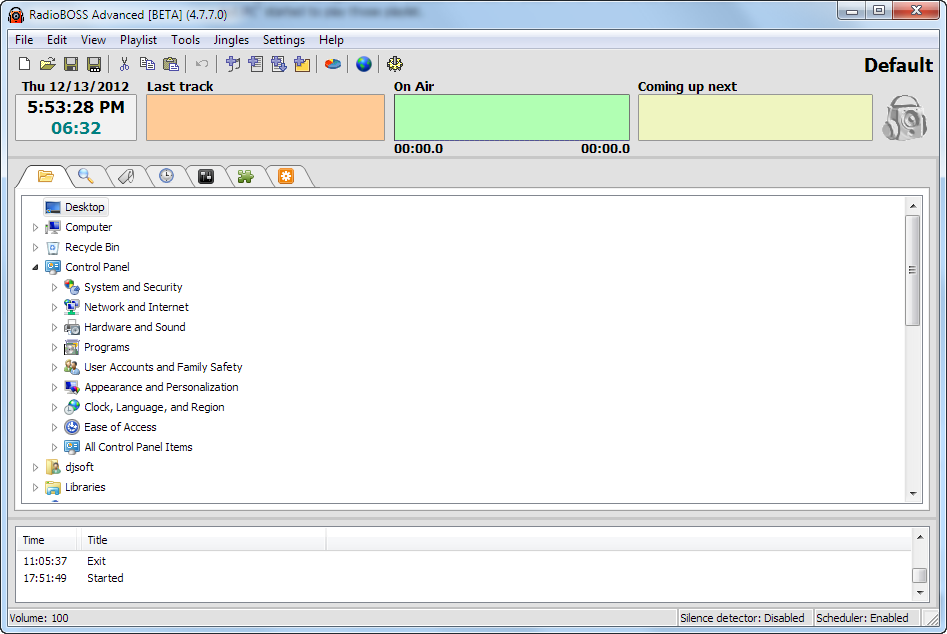This screenshot has height=634, width=947.
Task: Open the magnifying glass search tab
Action: [x=86, y=176]
